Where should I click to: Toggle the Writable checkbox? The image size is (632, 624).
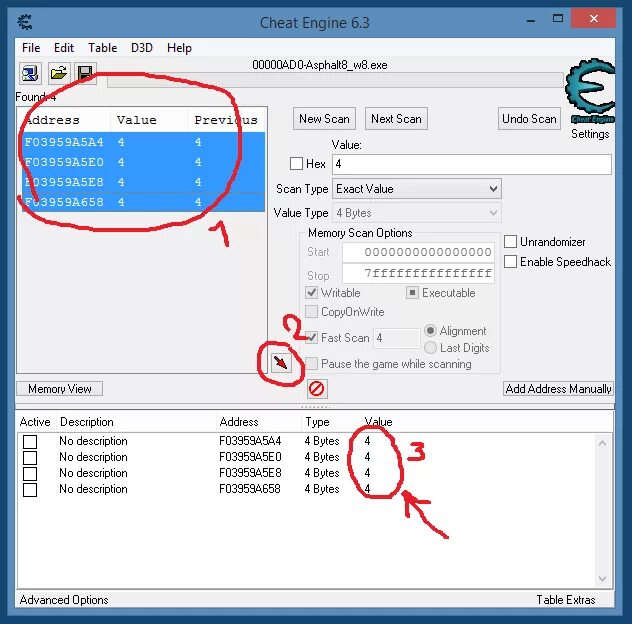pyautogui.click(x=311, y=292)
